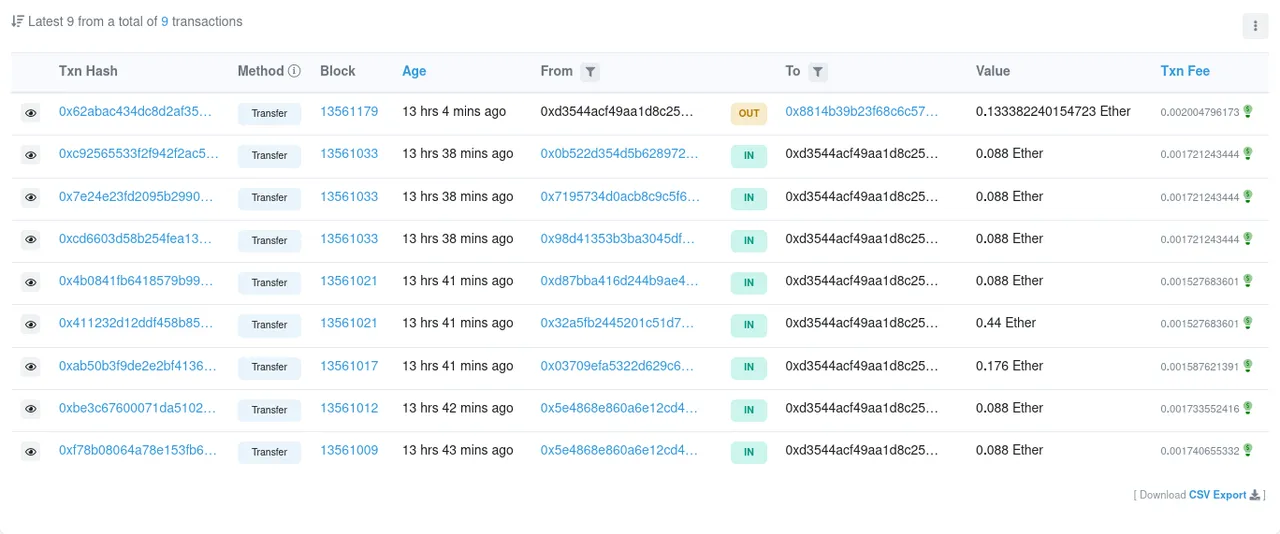Screen dimensions: 1280x534
Task: Click the 0.176 Ether value
Action: click(1010, 365)
